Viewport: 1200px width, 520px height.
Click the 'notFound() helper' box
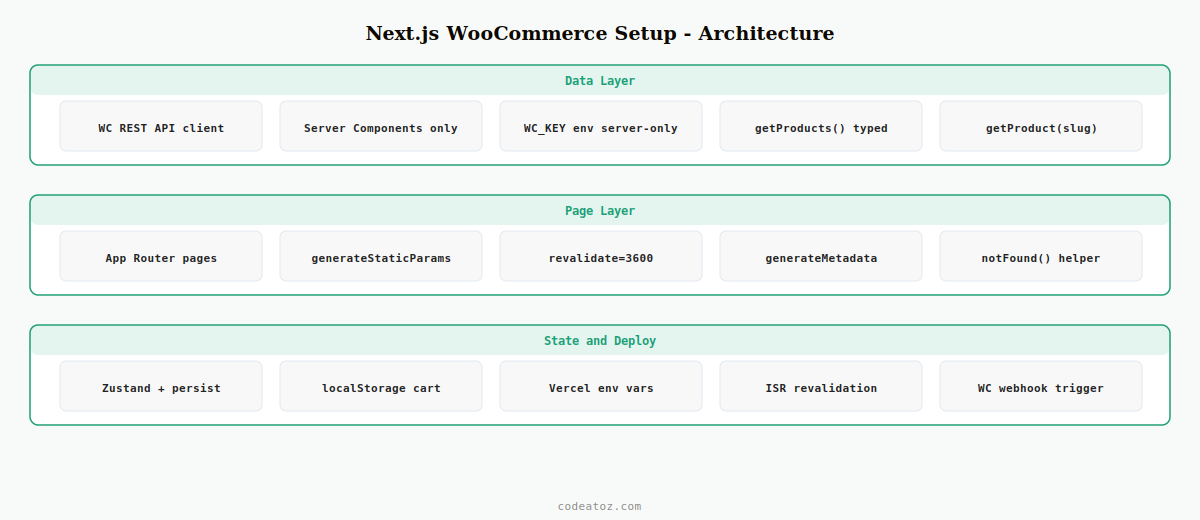coord(1041,256)
